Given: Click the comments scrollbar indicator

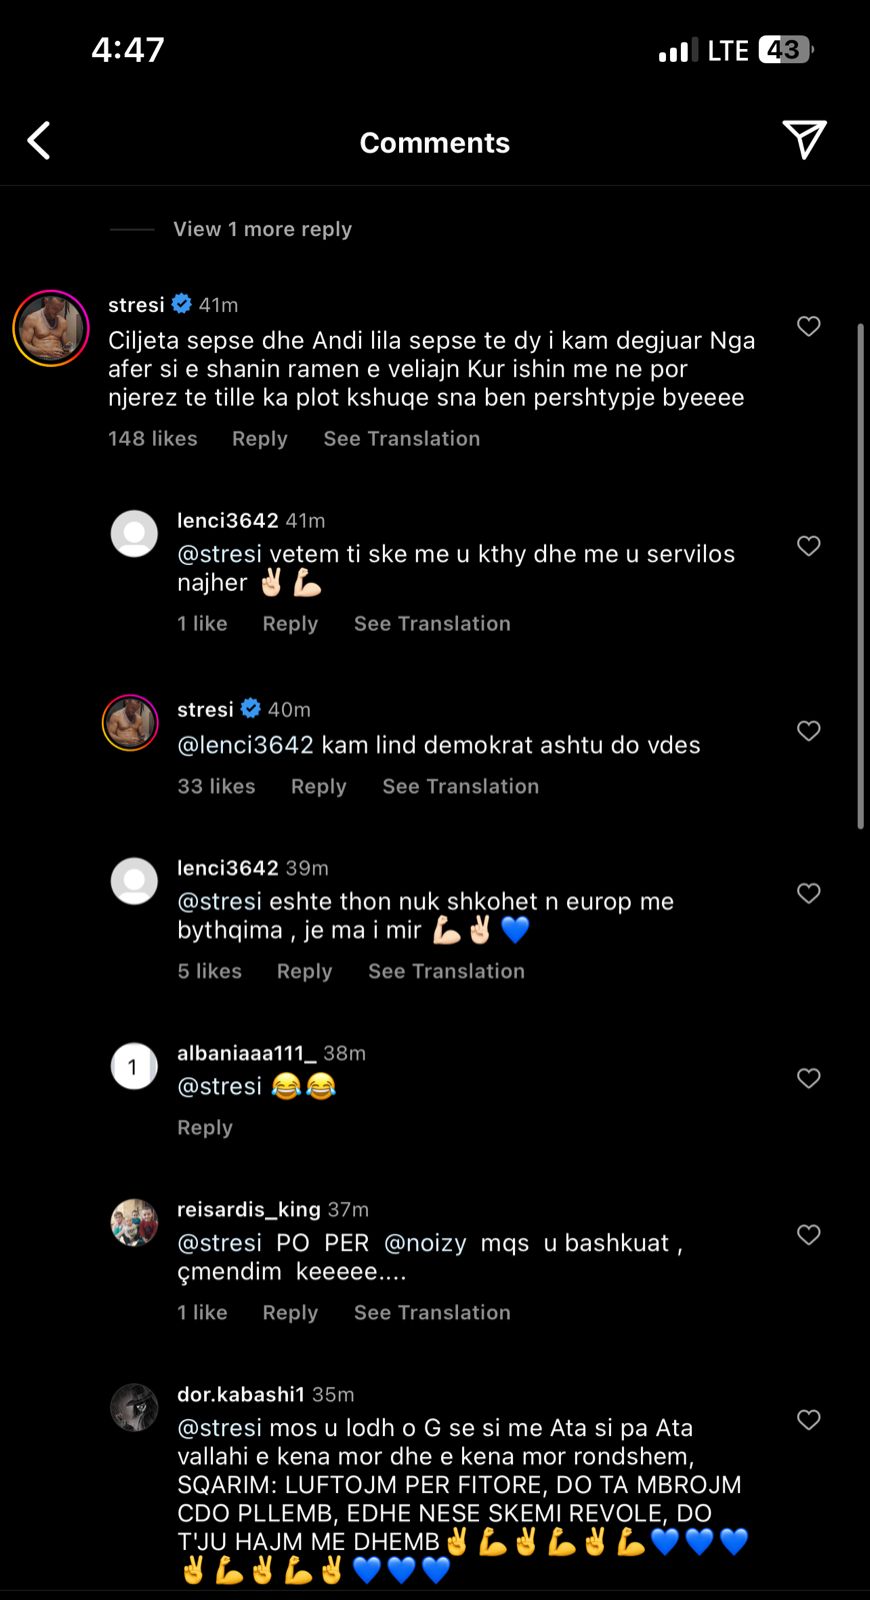Looking at the screenshot, I should (860, 576).
